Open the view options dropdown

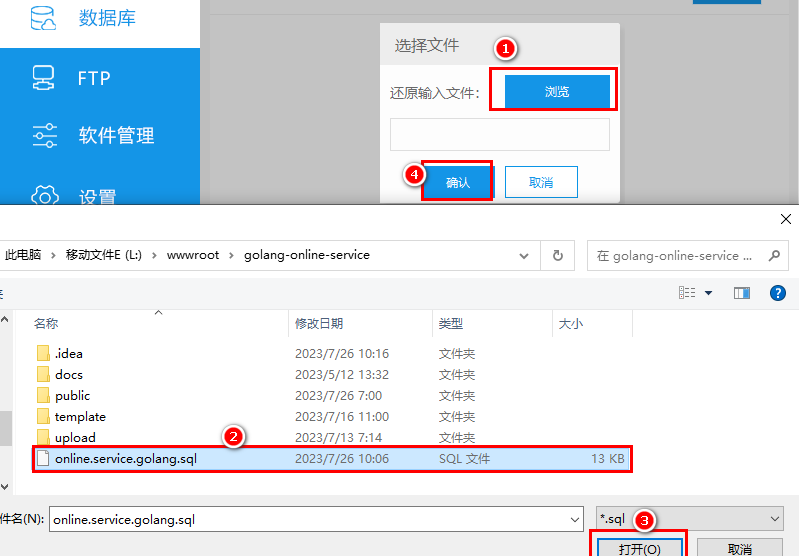[x=709, y=293]
